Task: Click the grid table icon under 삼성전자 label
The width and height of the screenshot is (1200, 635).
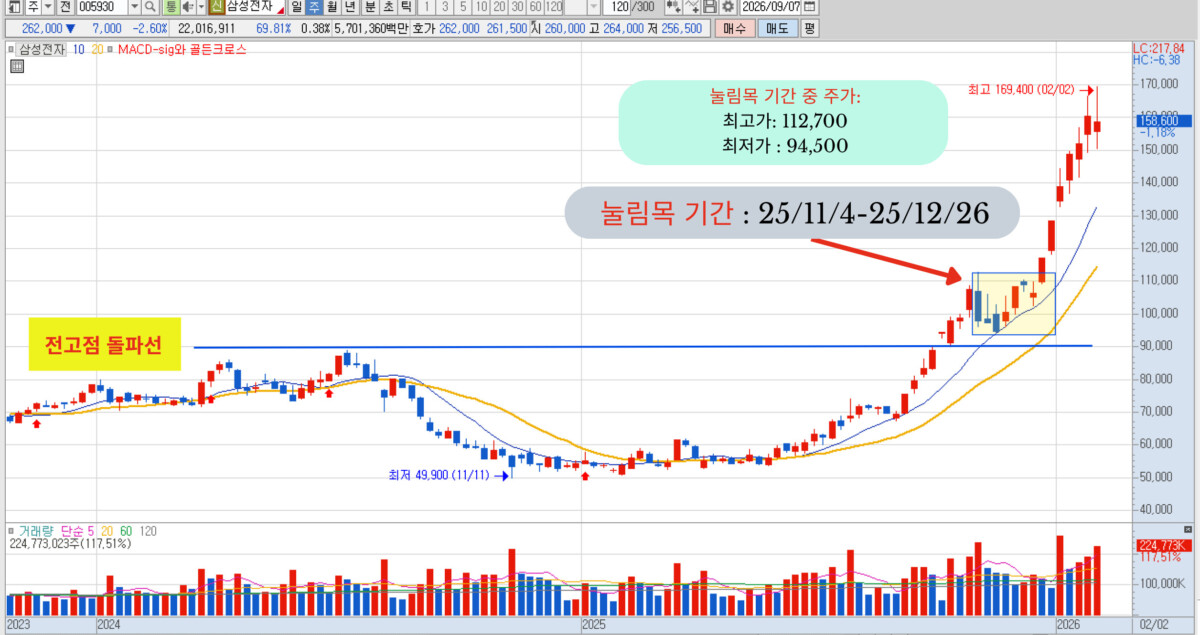Action: point(16,67)
